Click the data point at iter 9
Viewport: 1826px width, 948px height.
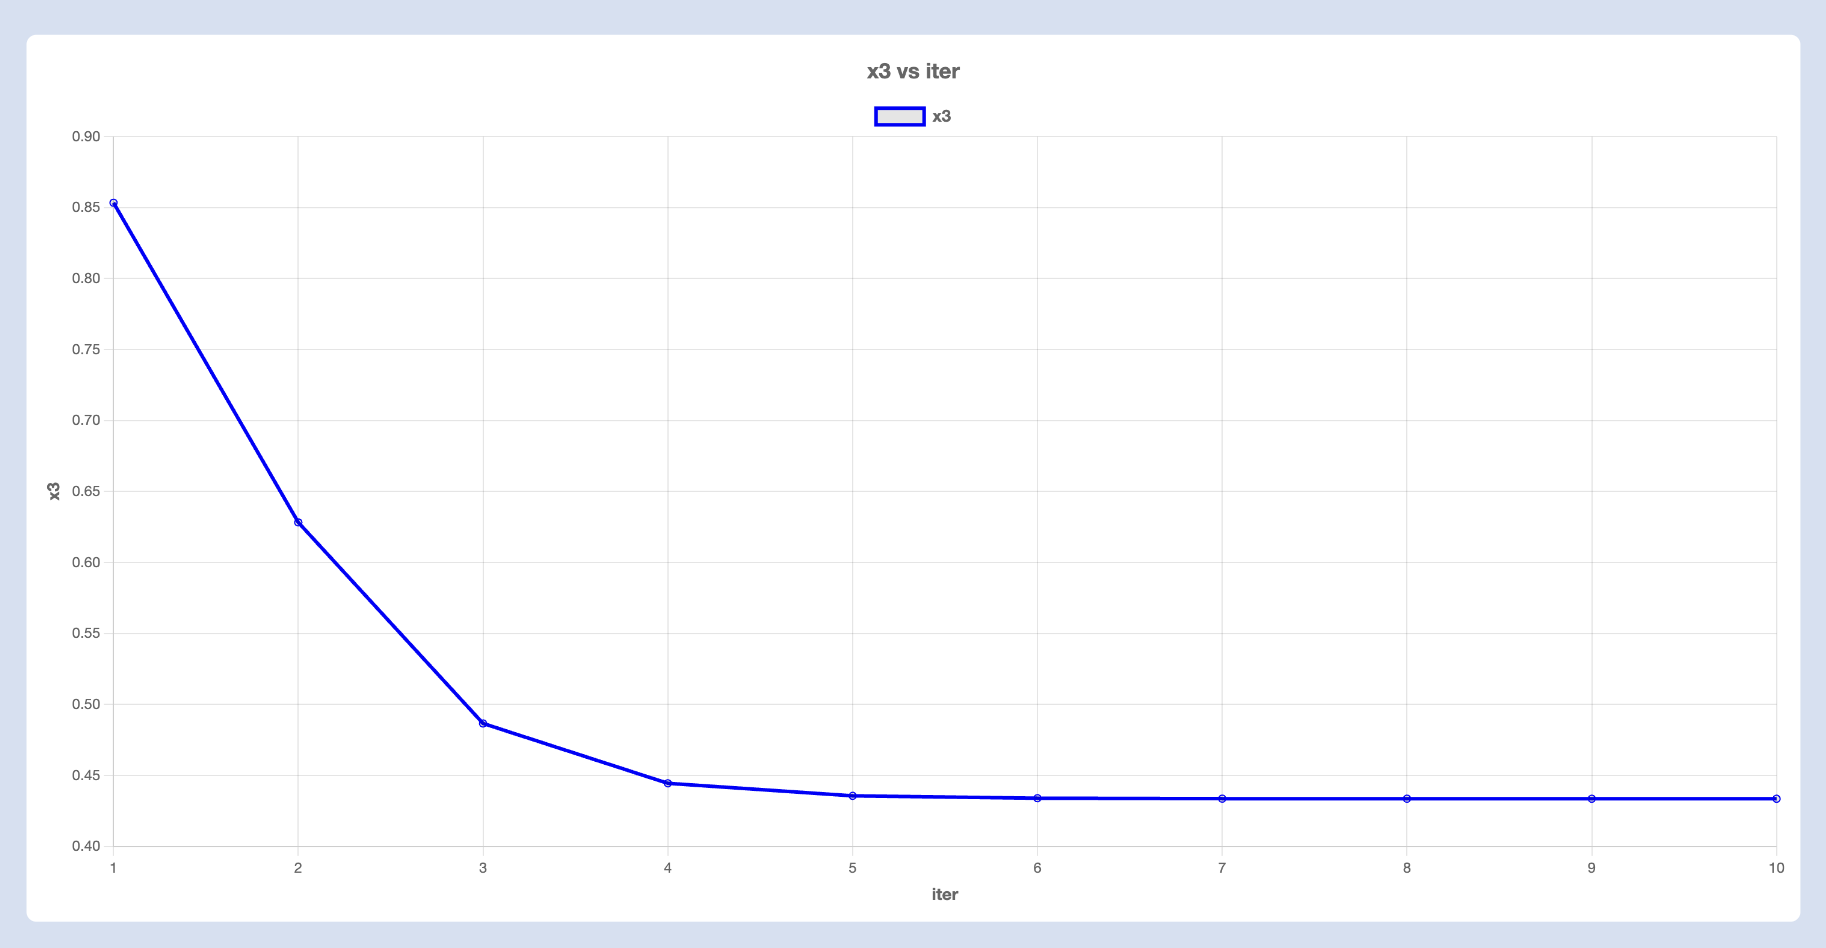(x=1592, y=799)
